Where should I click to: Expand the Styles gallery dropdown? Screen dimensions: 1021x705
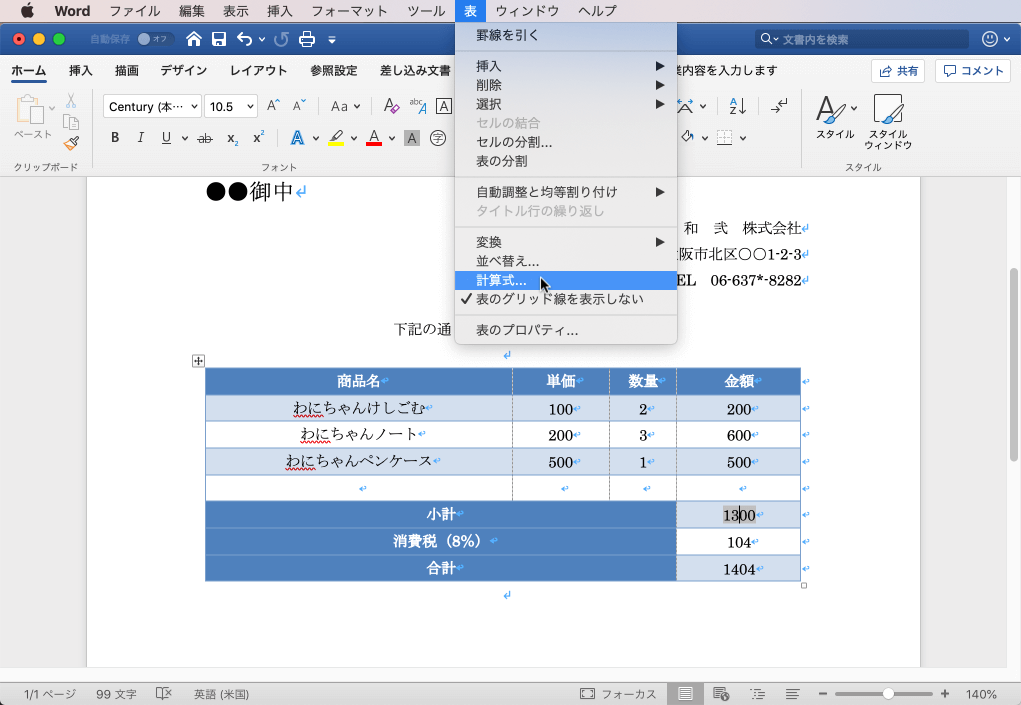tap(854, 108)
